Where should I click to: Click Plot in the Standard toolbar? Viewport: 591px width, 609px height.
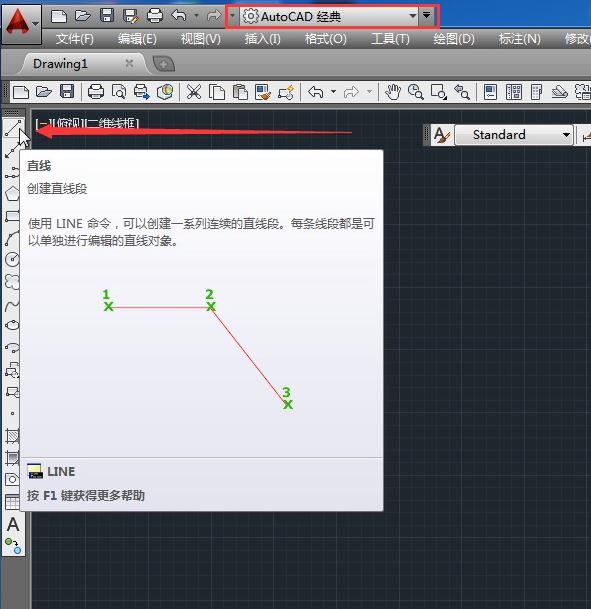[x=96, y=92]
